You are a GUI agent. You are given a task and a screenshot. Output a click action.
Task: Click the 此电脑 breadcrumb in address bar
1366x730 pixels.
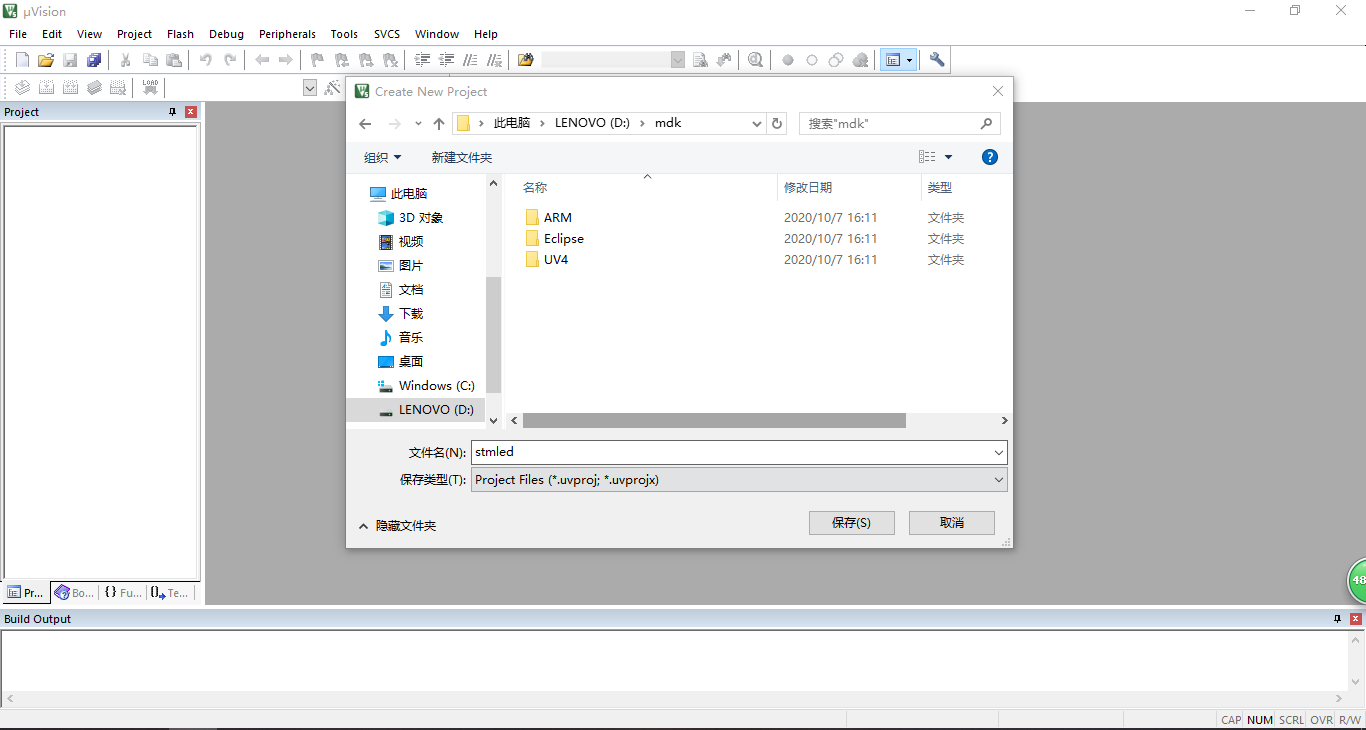[x=511, y=123]
